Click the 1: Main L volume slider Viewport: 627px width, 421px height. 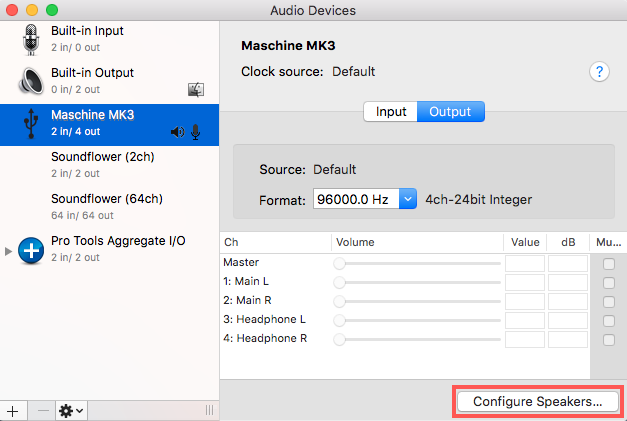(x=417, y=282)
